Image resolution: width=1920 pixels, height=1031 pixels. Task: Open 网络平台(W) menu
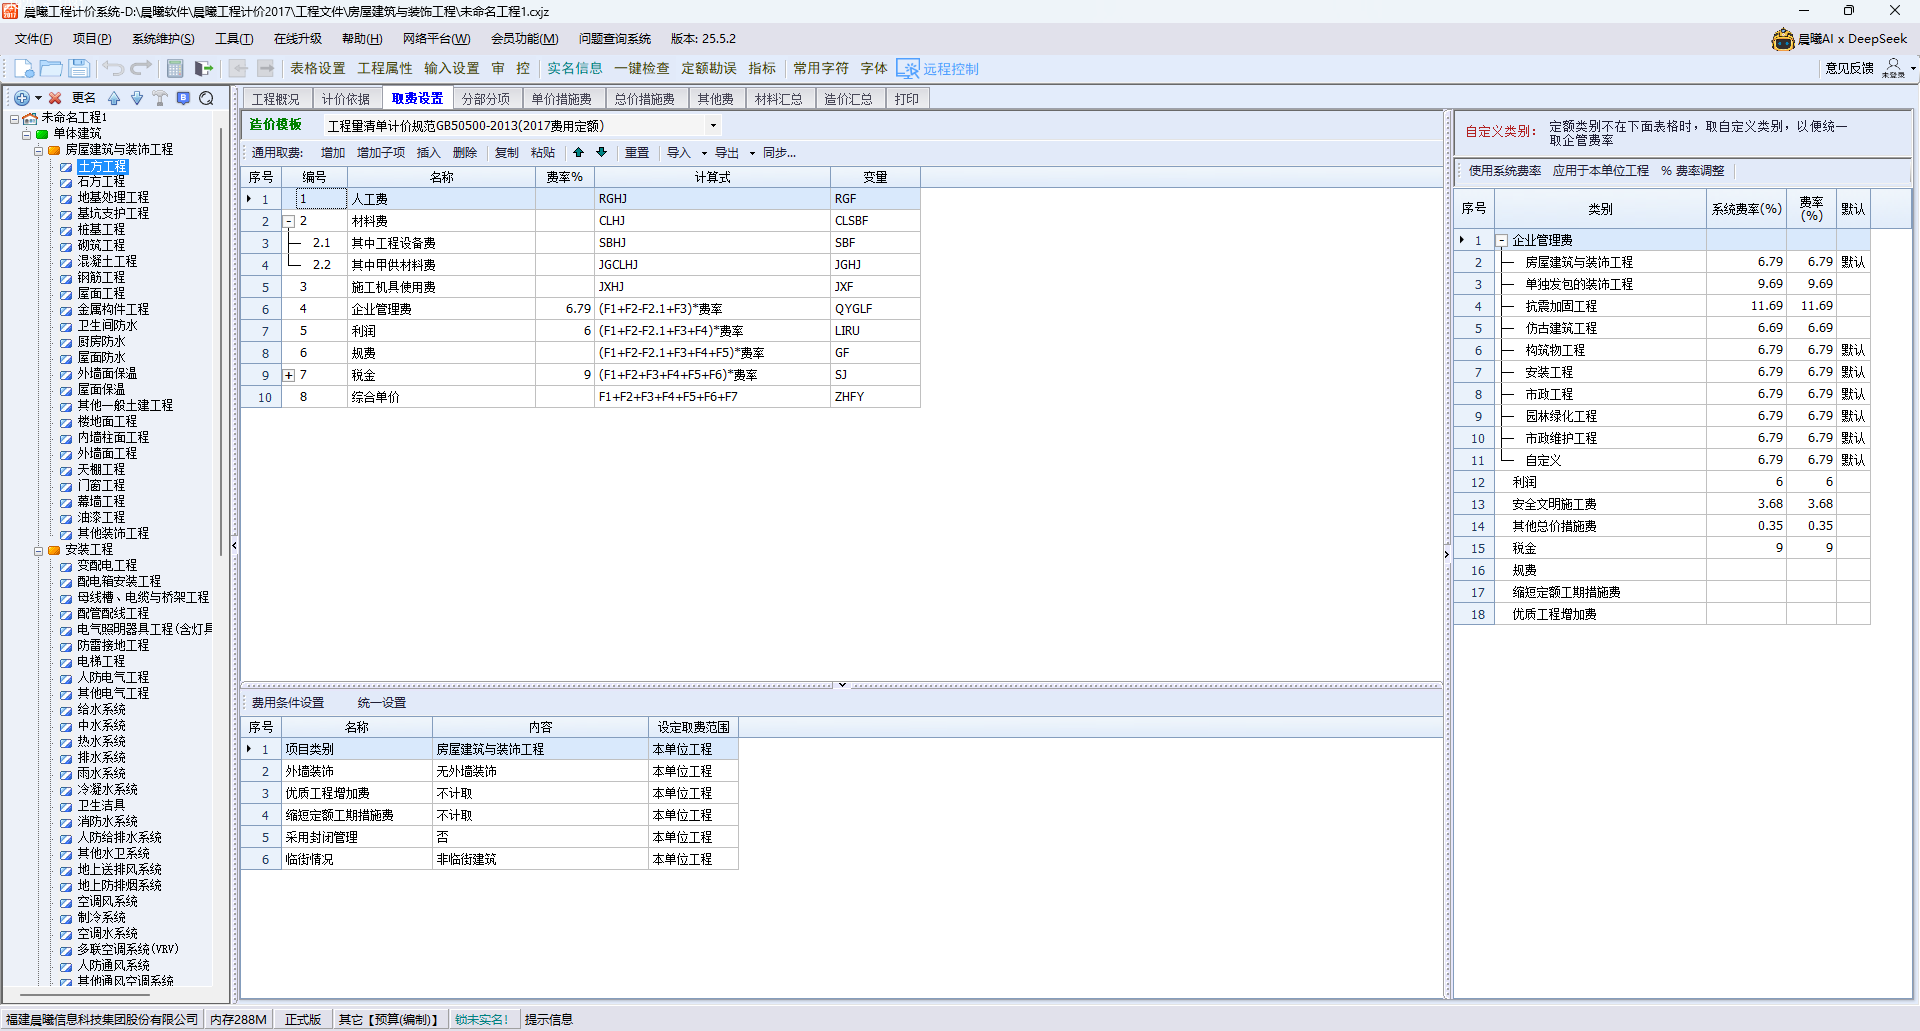pyautogui.click(x=436, y=39)
